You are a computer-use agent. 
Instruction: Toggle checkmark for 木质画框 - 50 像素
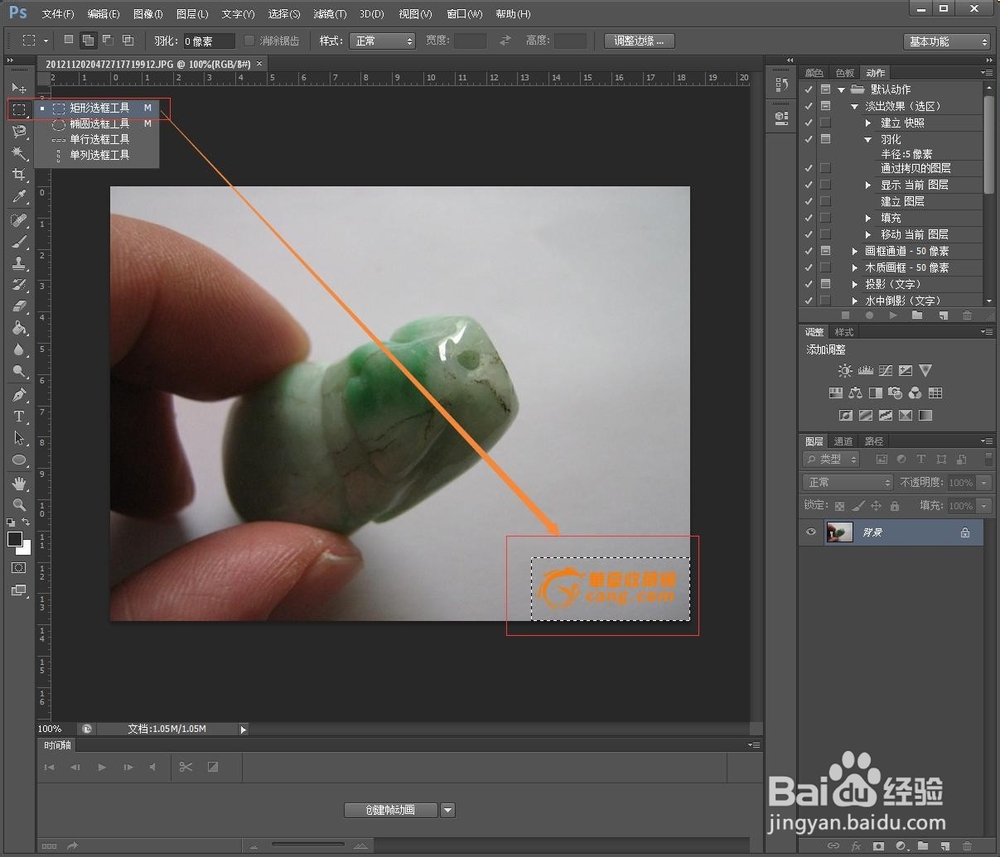coord(809,268)
